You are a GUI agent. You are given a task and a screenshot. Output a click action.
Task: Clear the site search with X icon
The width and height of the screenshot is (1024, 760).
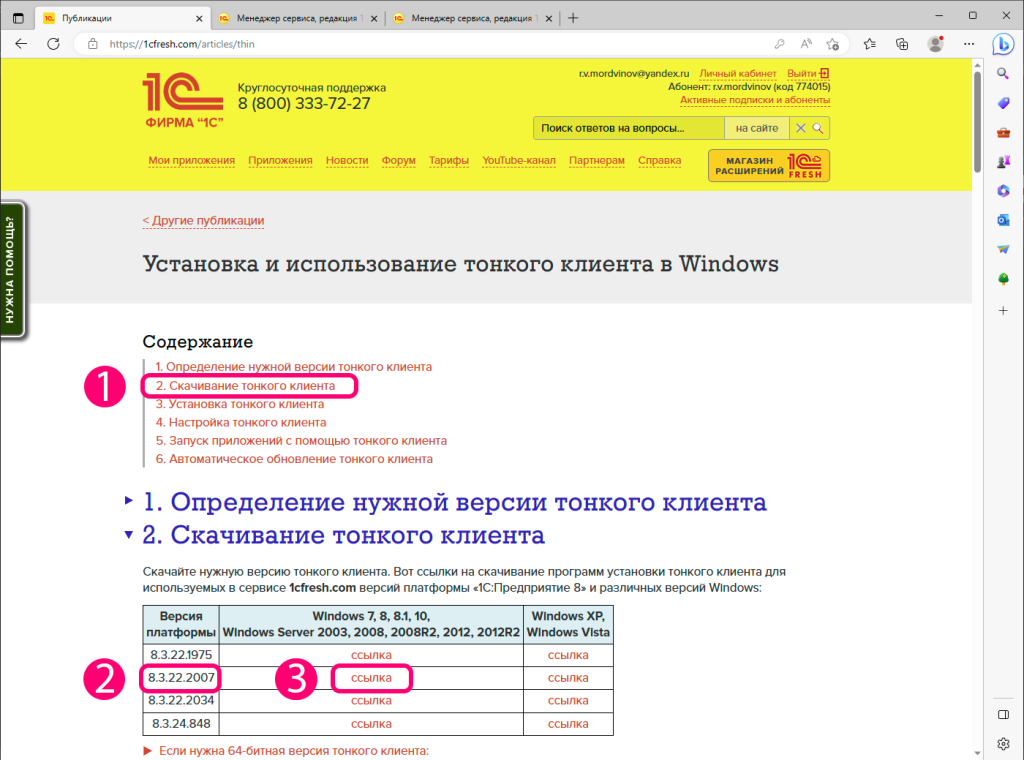(x=800, y=128)
